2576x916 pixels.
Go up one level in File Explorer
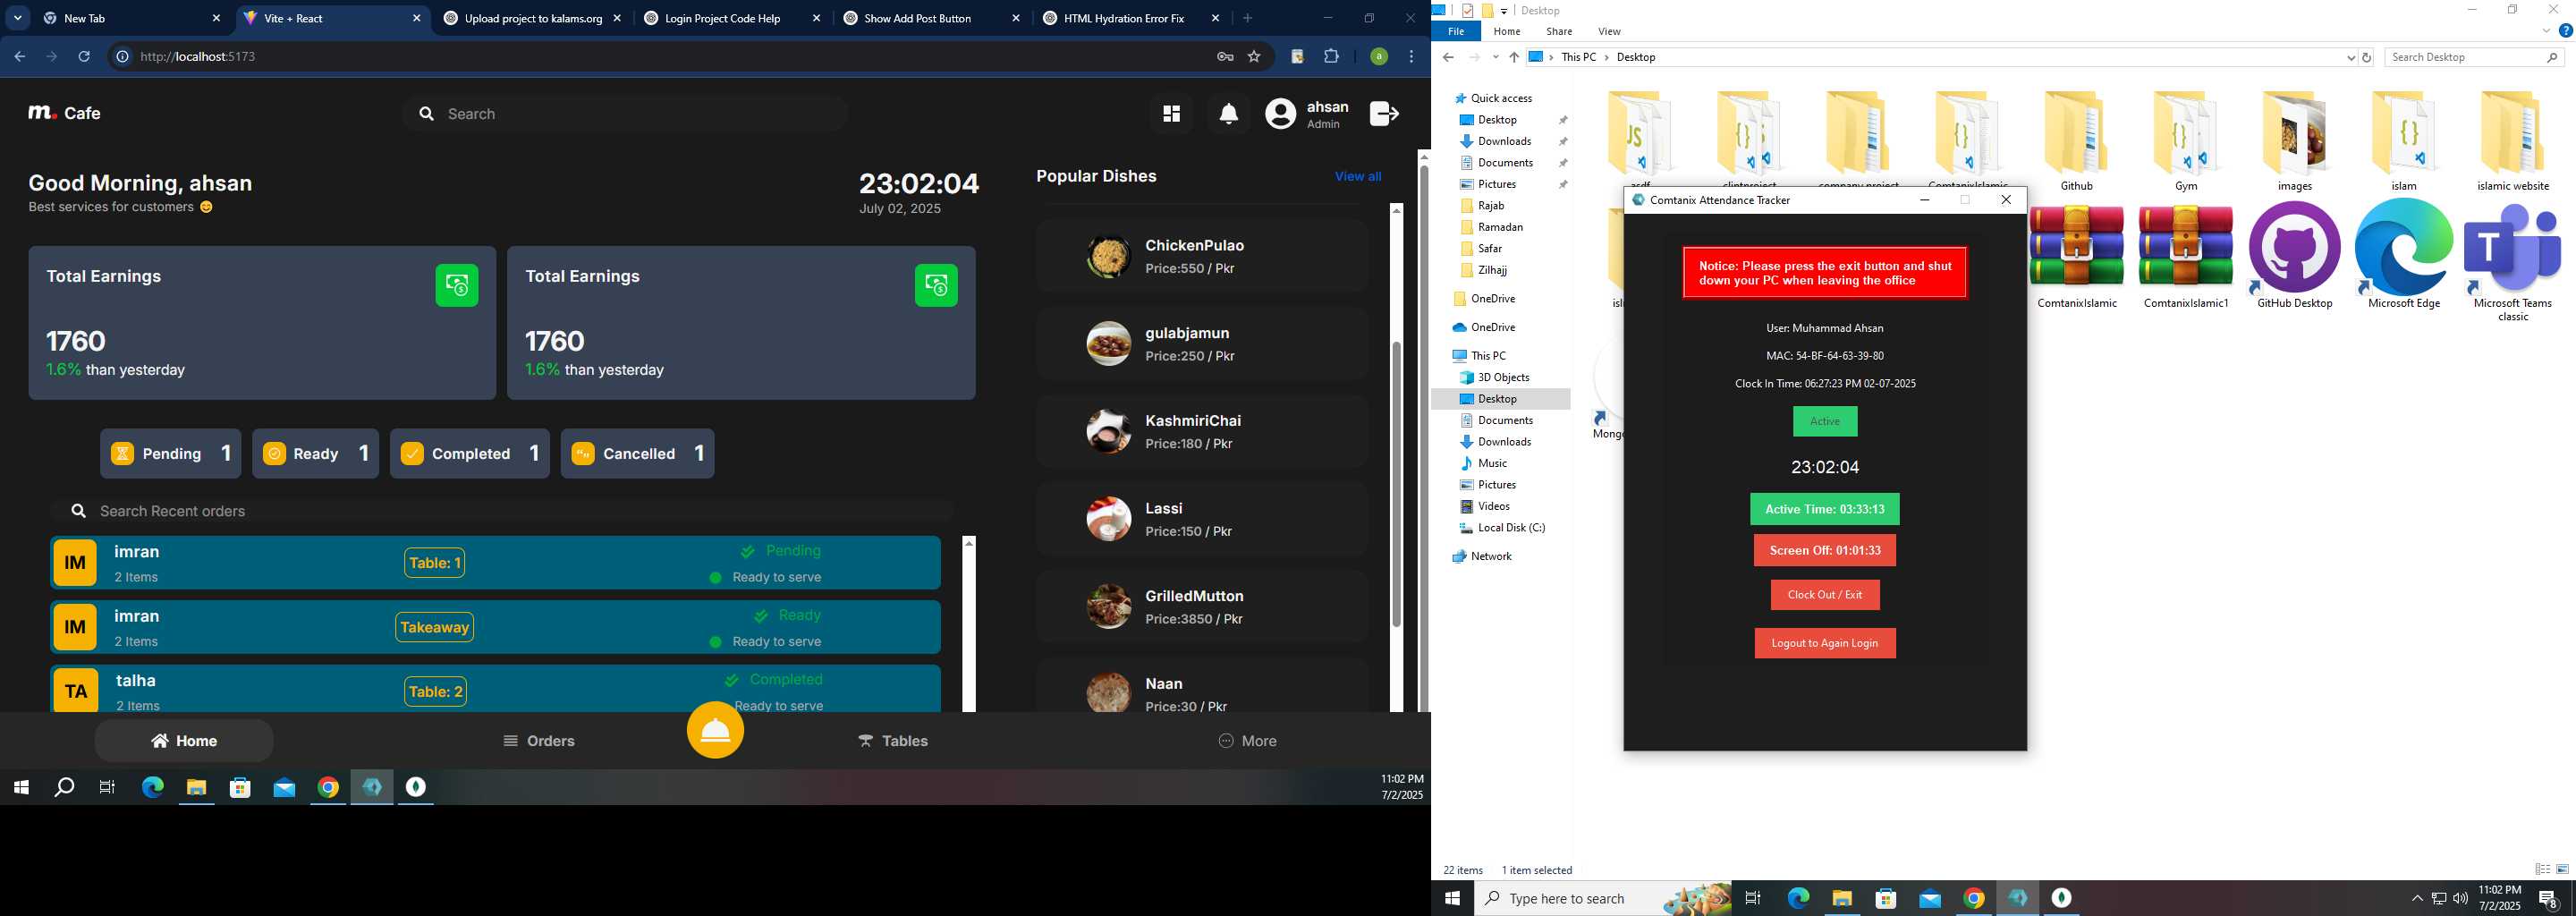(1514, 58)
